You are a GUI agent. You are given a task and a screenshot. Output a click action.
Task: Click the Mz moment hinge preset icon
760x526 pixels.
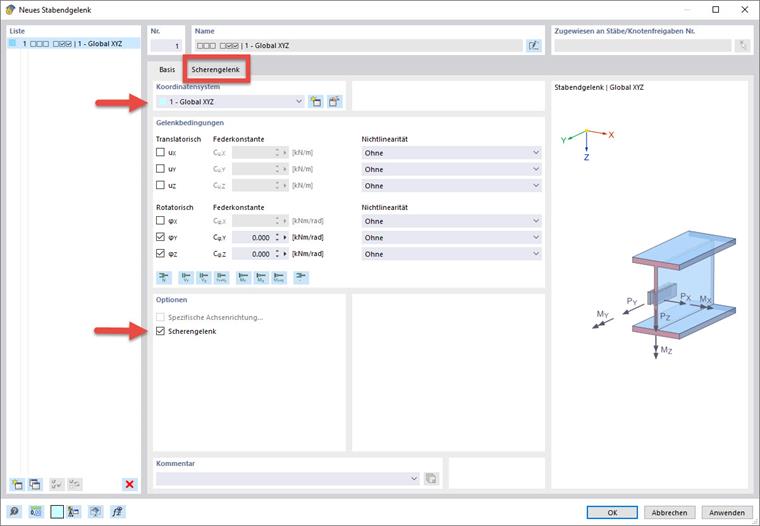[261, 278]
